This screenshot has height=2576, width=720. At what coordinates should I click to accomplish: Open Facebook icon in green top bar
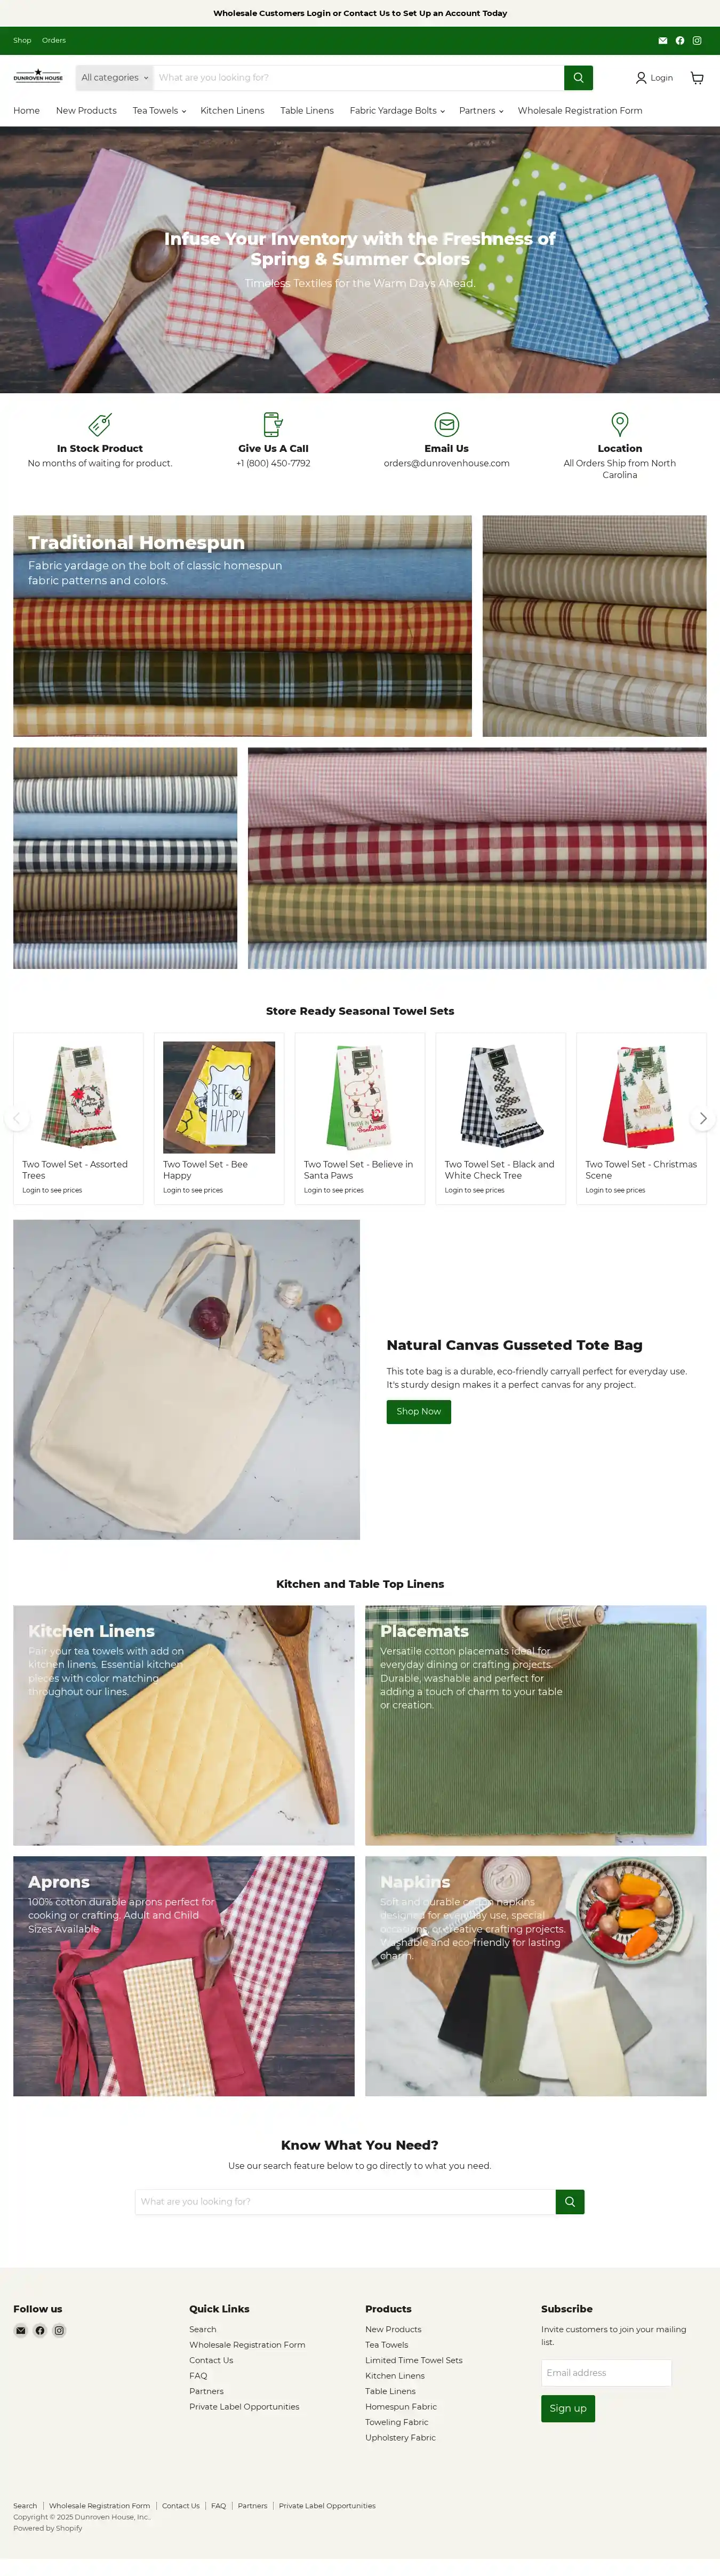[x=680, y=41]
